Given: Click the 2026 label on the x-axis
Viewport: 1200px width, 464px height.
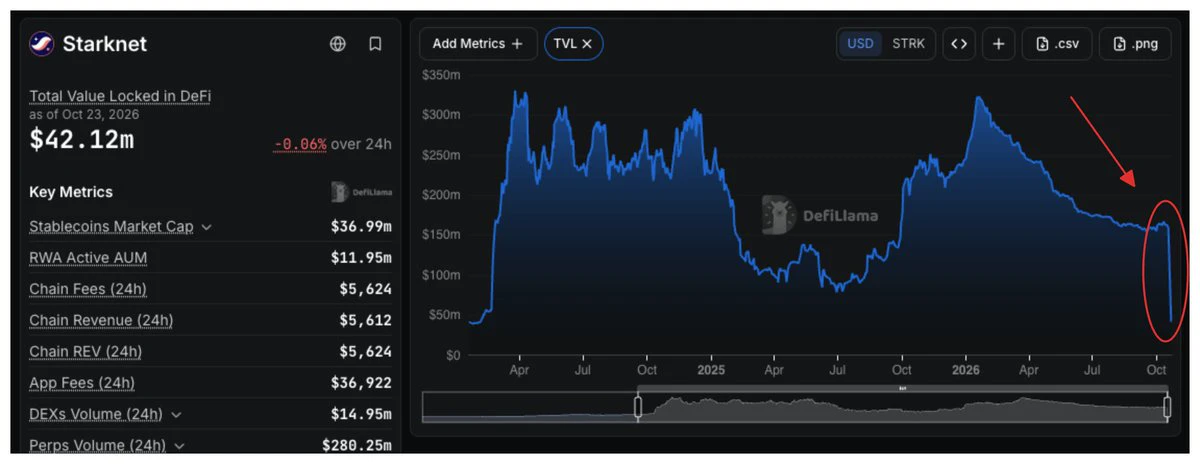Looking at the screenshot, I should [965, 370].
